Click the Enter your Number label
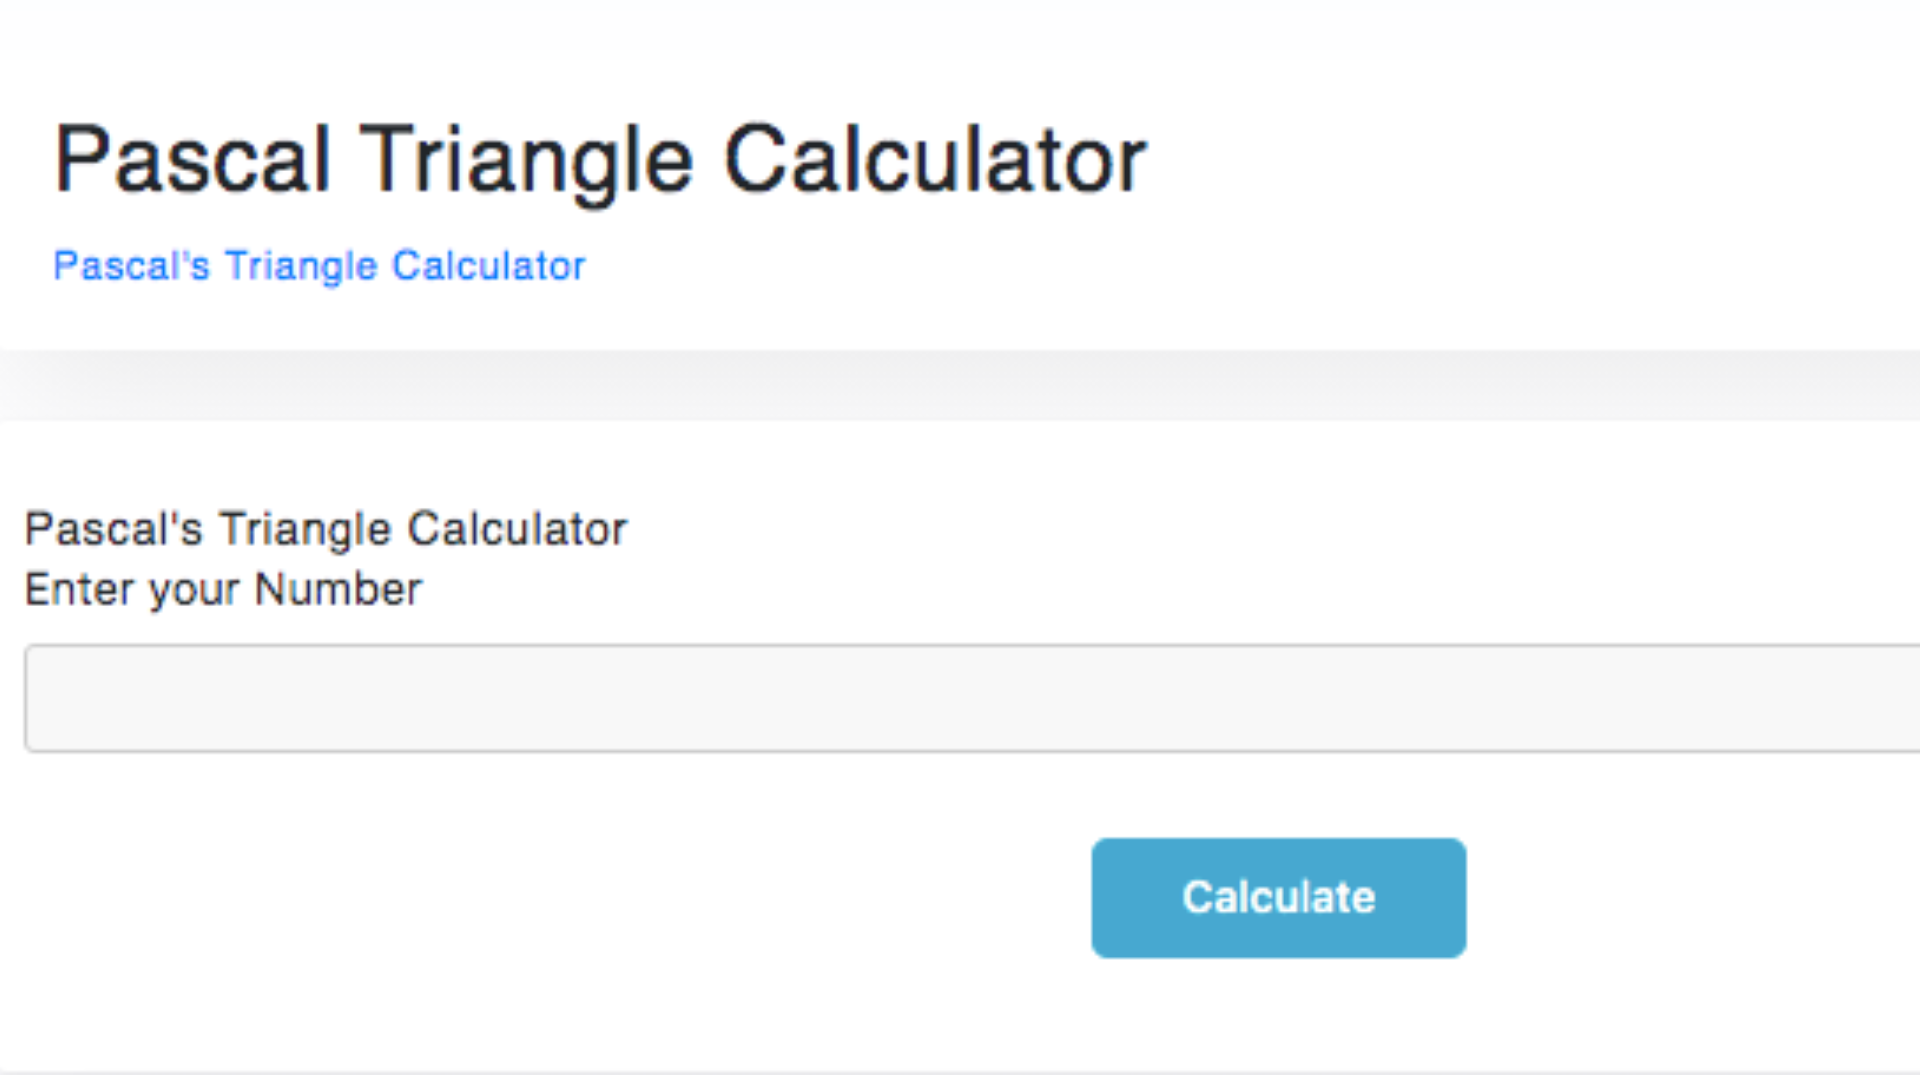1920x1080 pixels. [222, 588]
